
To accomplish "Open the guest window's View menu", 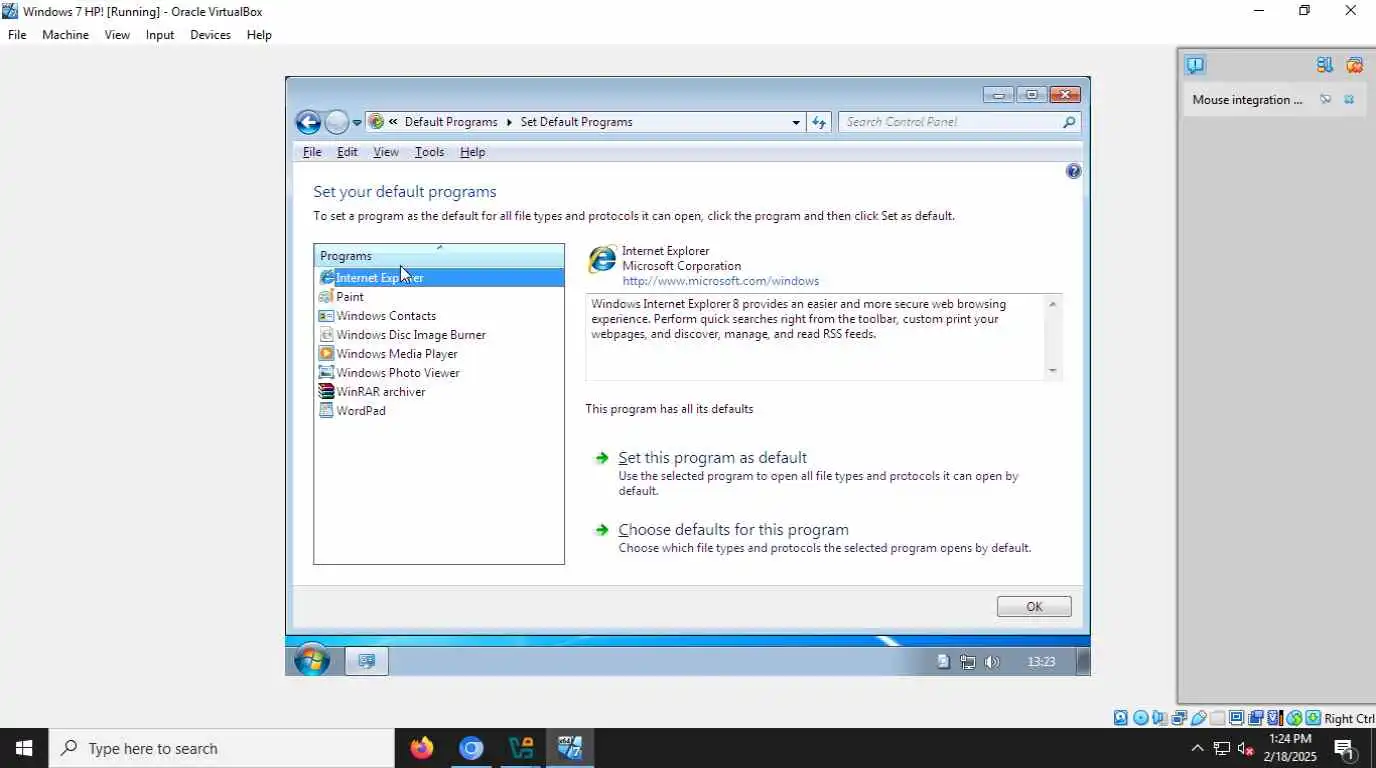I will click(x=386, y=152).
